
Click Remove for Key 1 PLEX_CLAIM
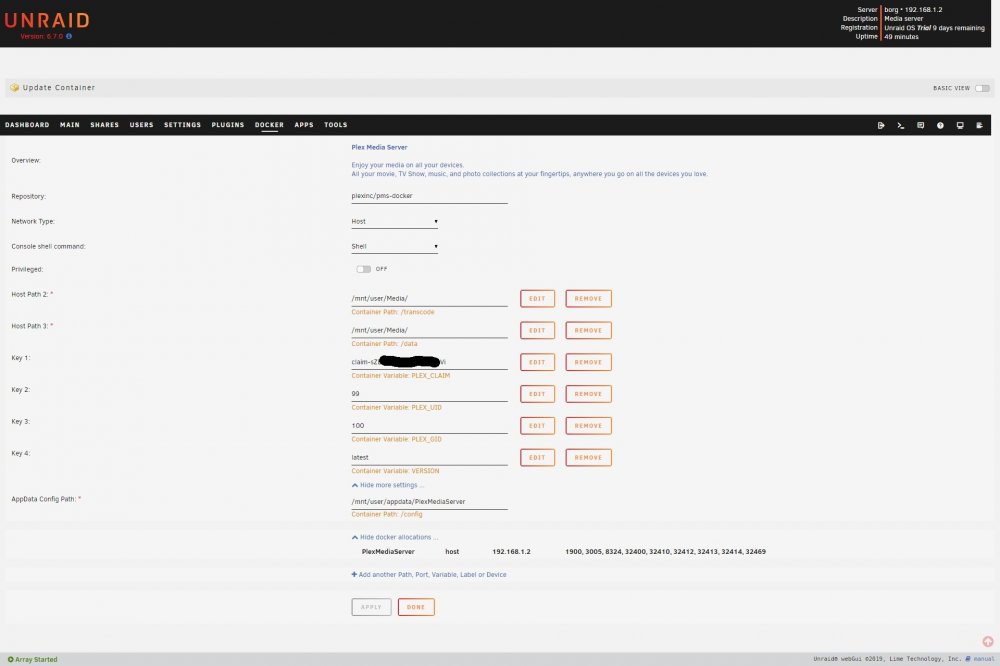tap(588, 362)
